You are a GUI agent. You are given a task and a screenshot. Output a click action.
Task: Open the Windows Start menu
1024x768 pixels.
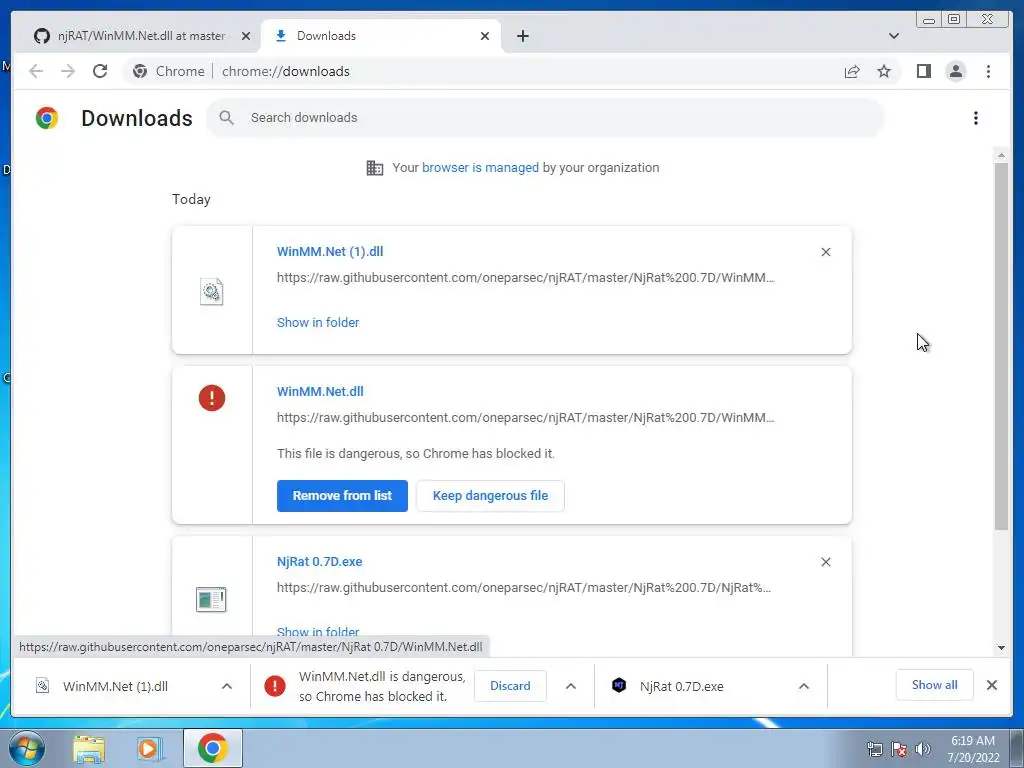coord(26,748)
